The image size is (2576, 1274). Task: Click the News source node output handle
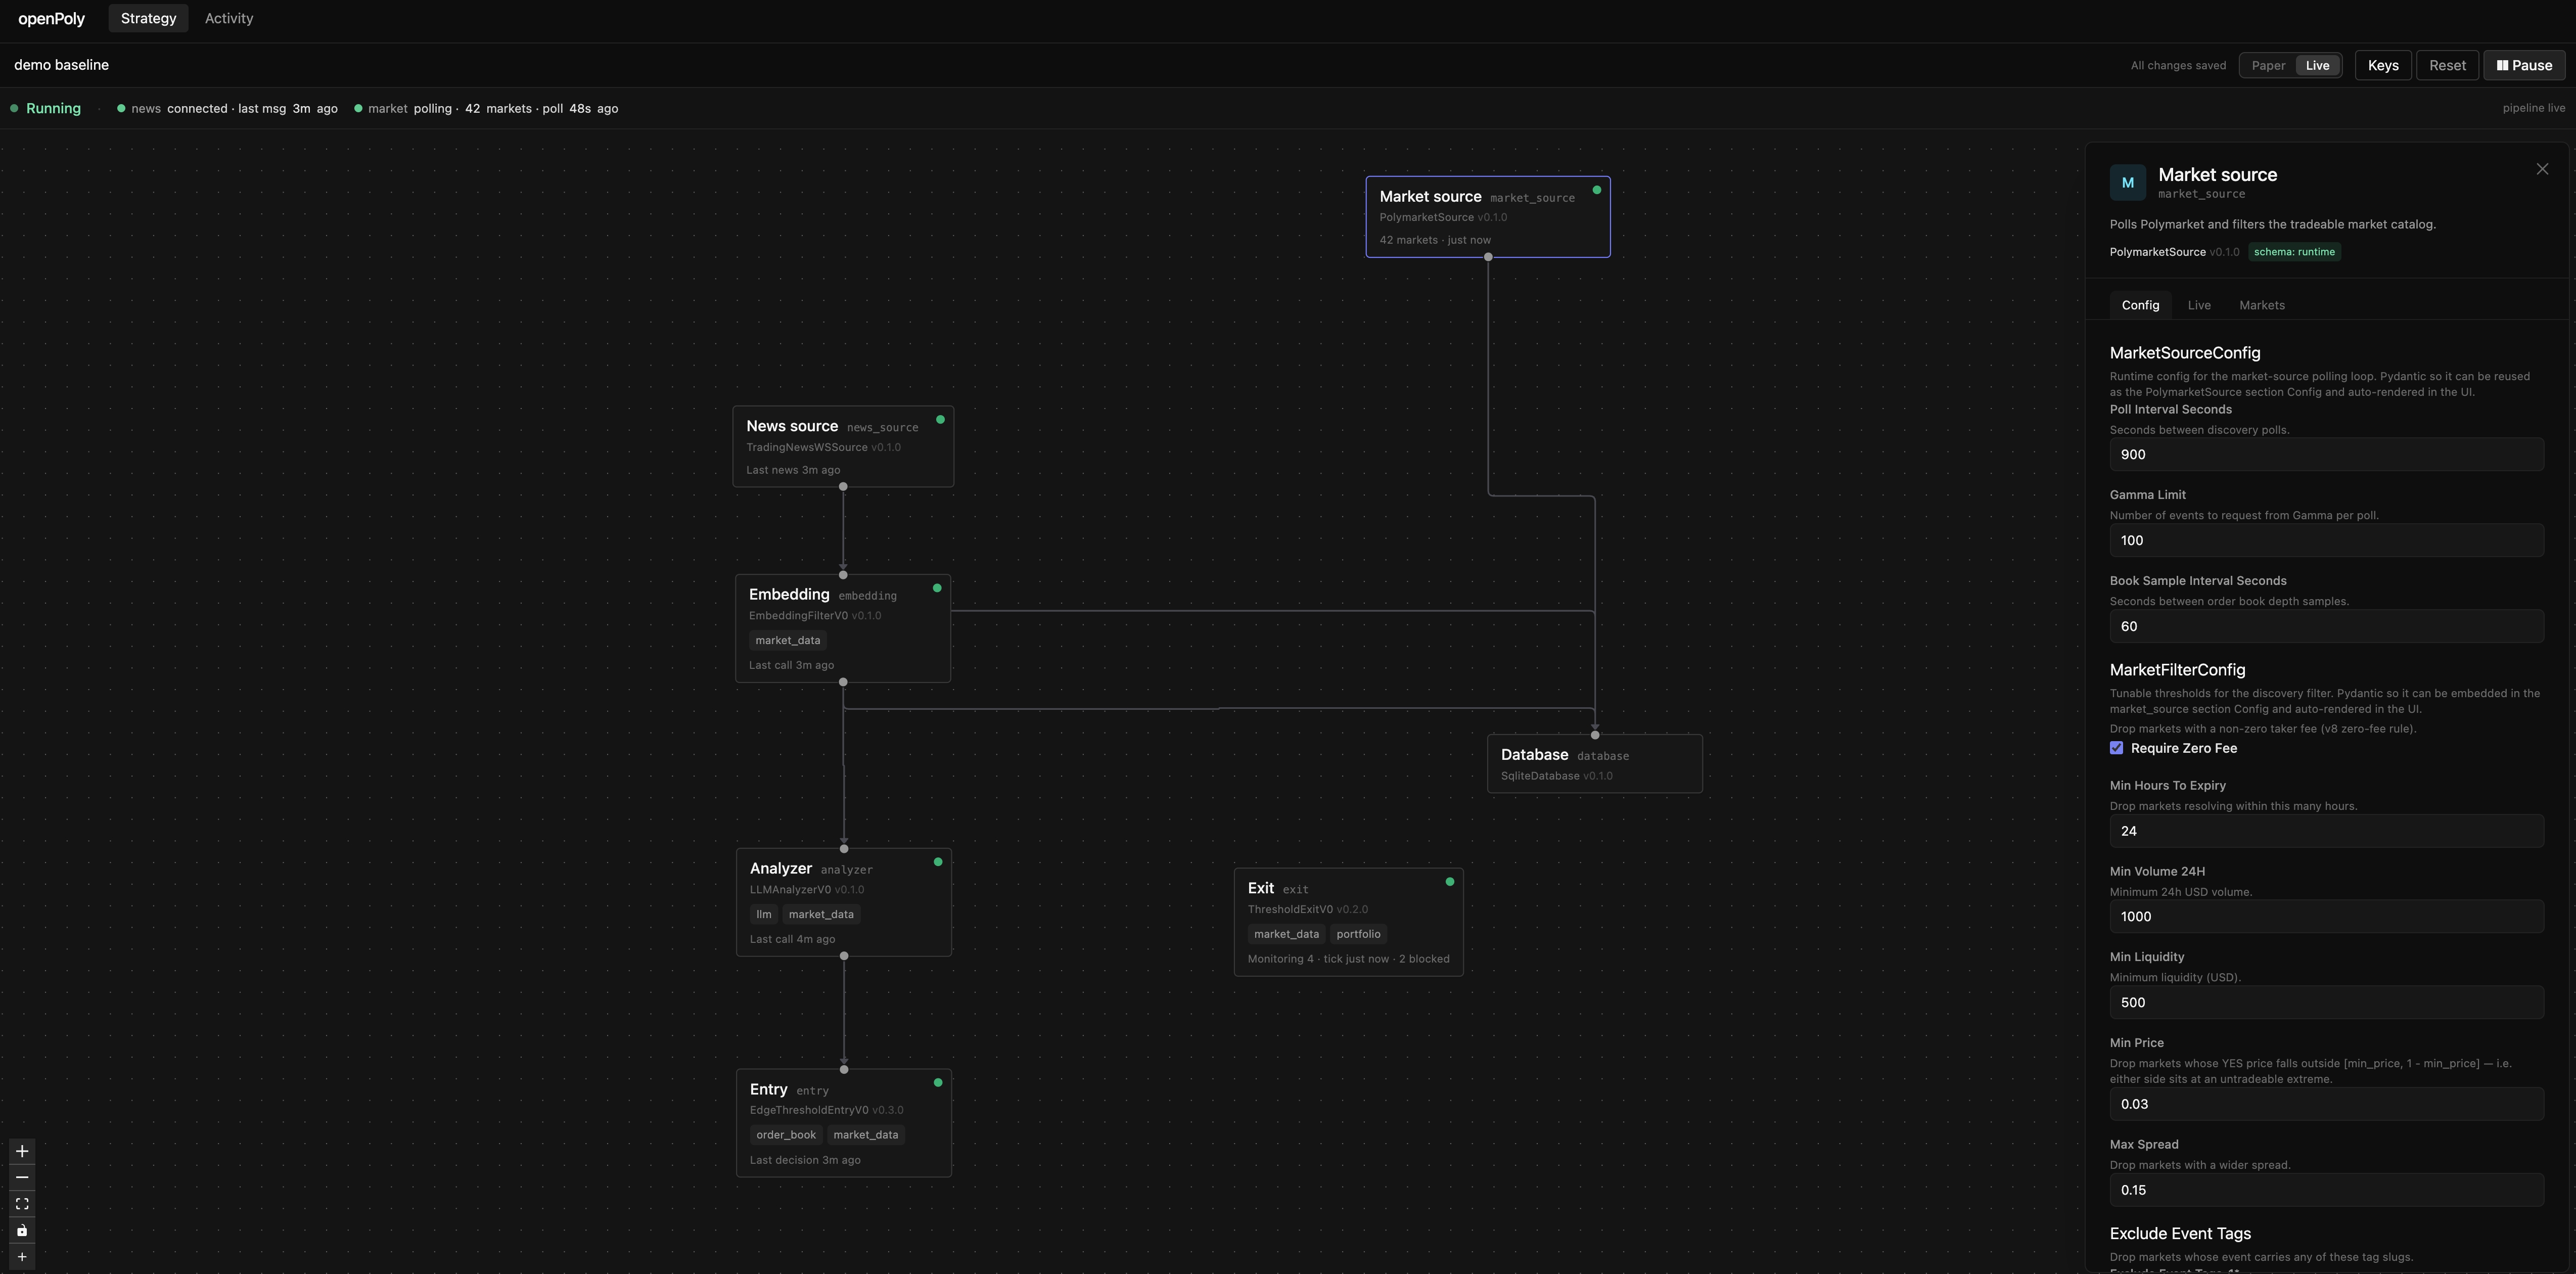843,487
